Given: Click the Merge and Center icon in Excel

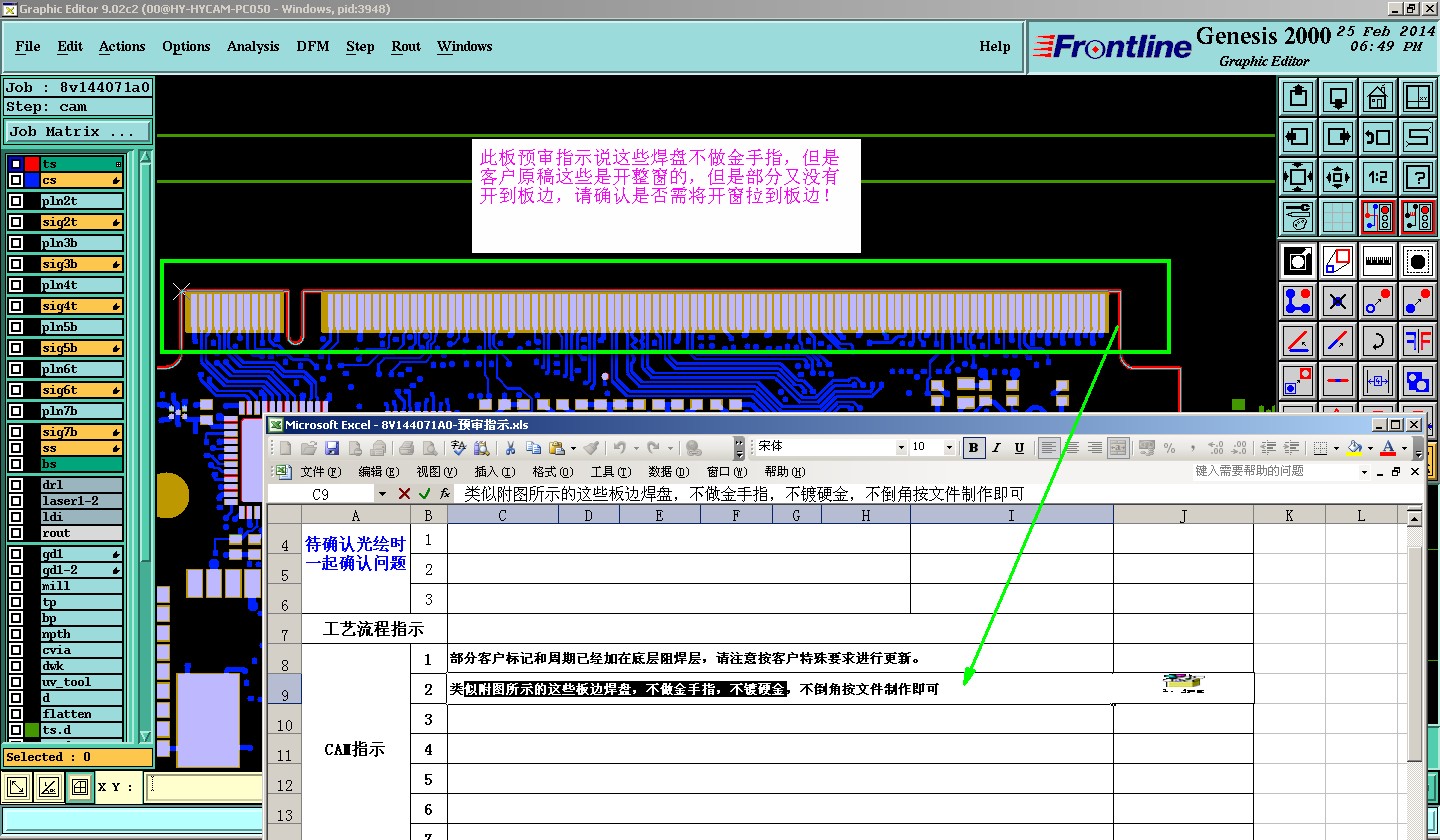Looking at the screenshot, I should 1118,448.
